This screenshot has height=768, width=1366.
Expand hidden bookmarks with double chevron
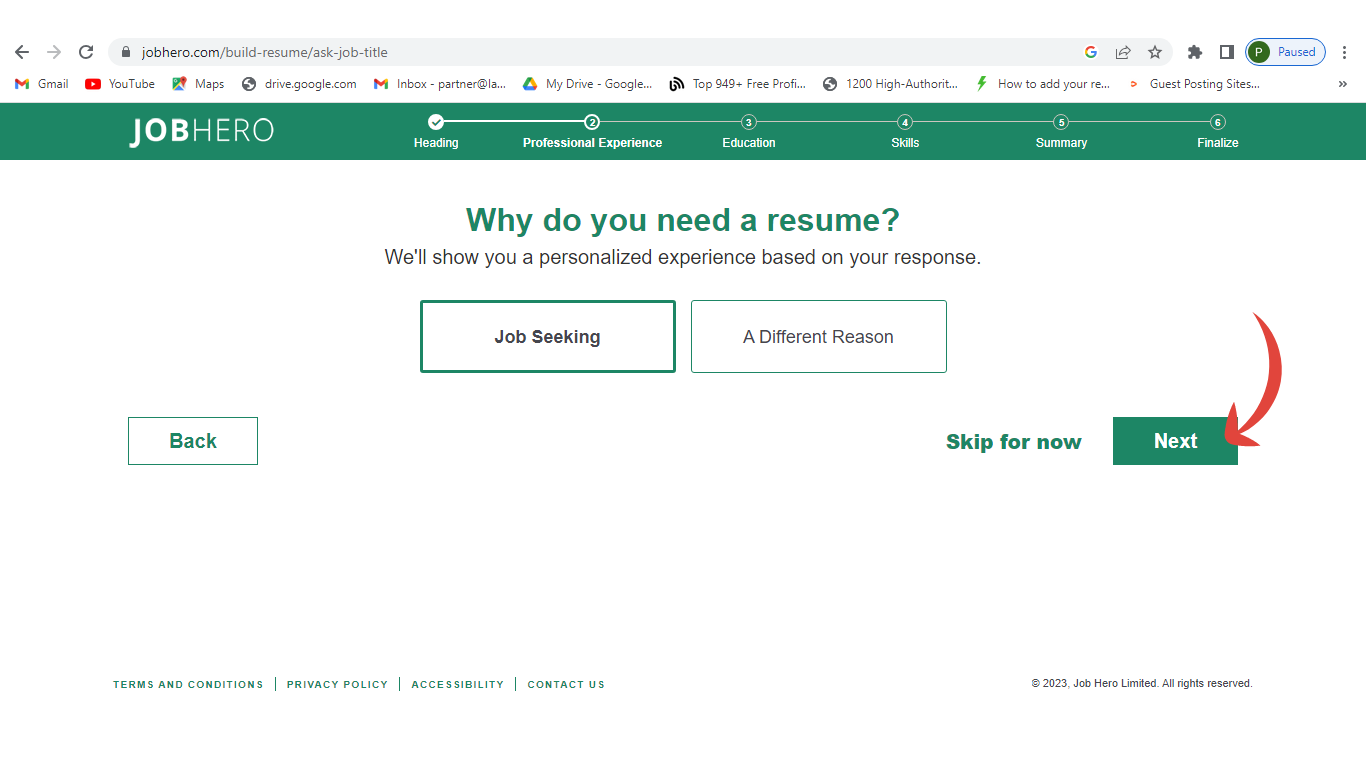[1342, 84]
